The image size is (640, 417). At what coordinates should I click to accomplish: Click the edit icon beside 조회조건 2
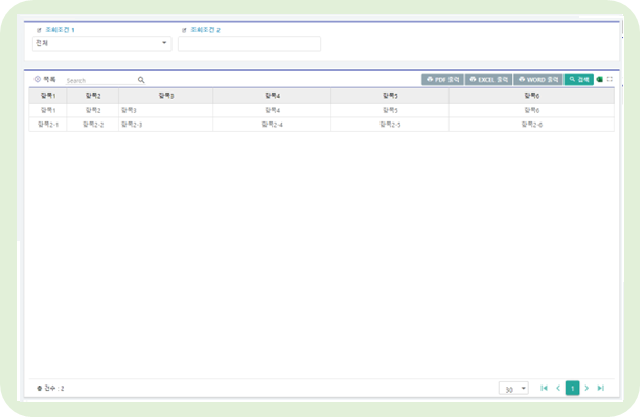[x=184, y=30]
